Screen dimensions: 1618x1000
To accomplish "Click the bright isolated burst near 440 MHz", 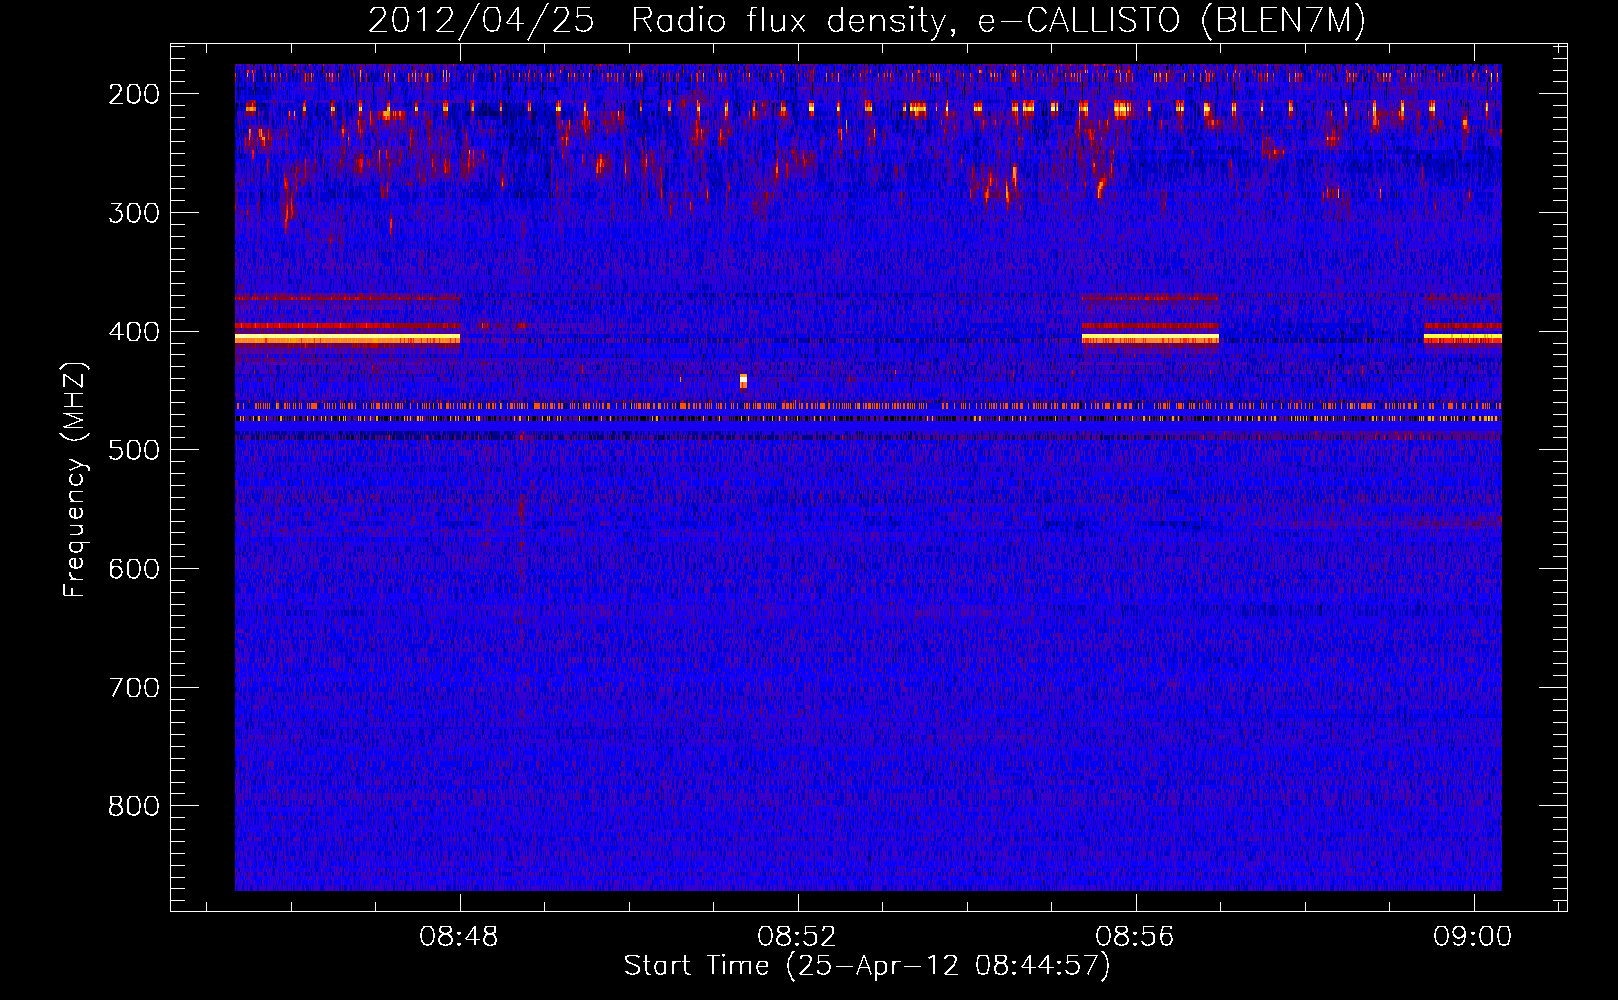I will click(x=743, y=380).
